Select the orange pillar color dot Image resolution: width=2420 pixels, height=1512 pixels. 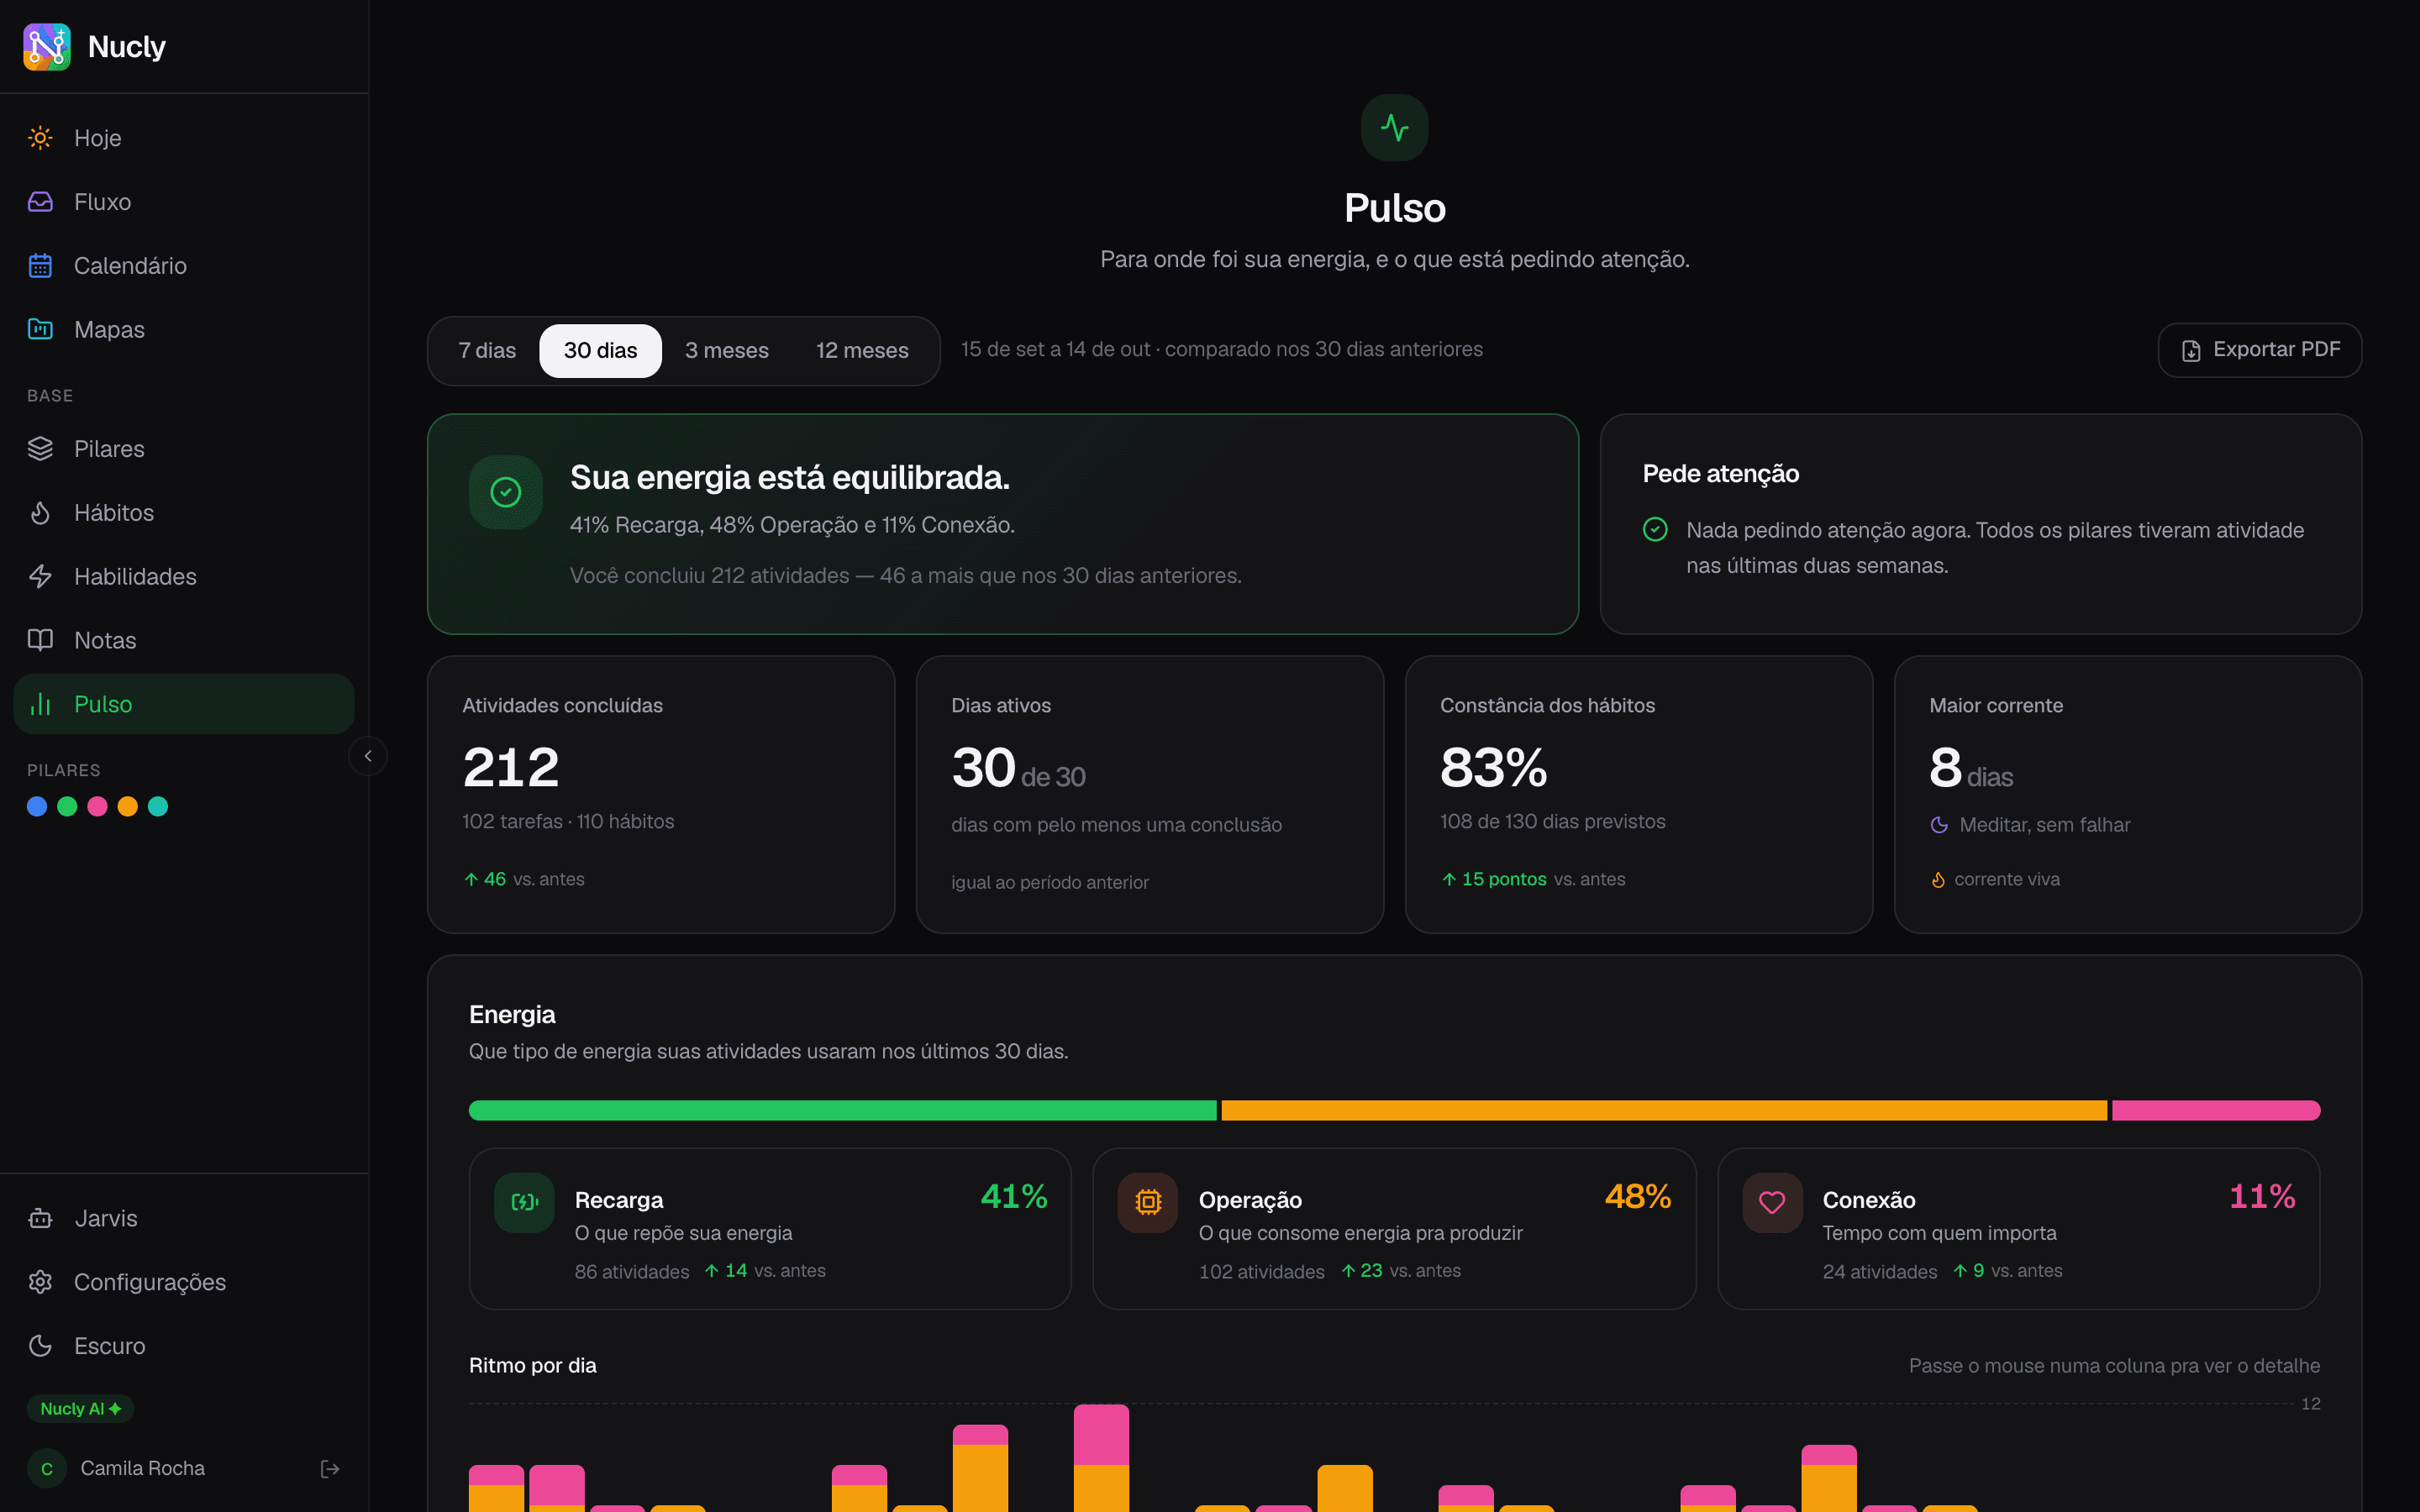(x=128, y=806)
